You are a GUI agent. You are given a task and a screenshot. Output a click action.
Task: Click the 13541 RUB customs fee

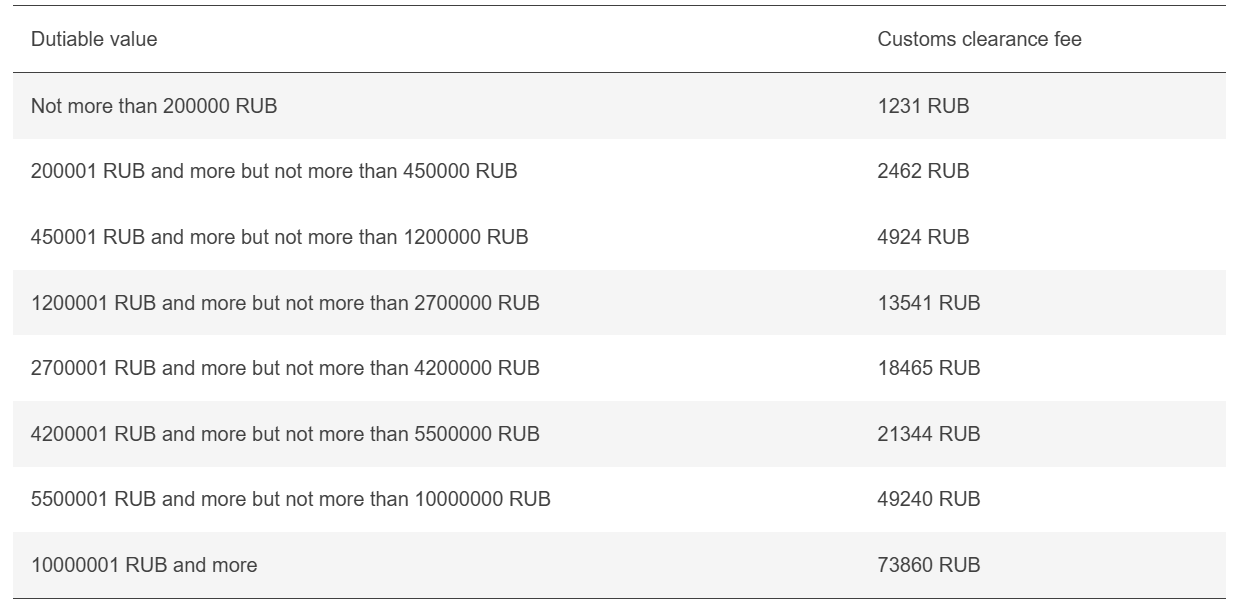click(x=929, y=302)
